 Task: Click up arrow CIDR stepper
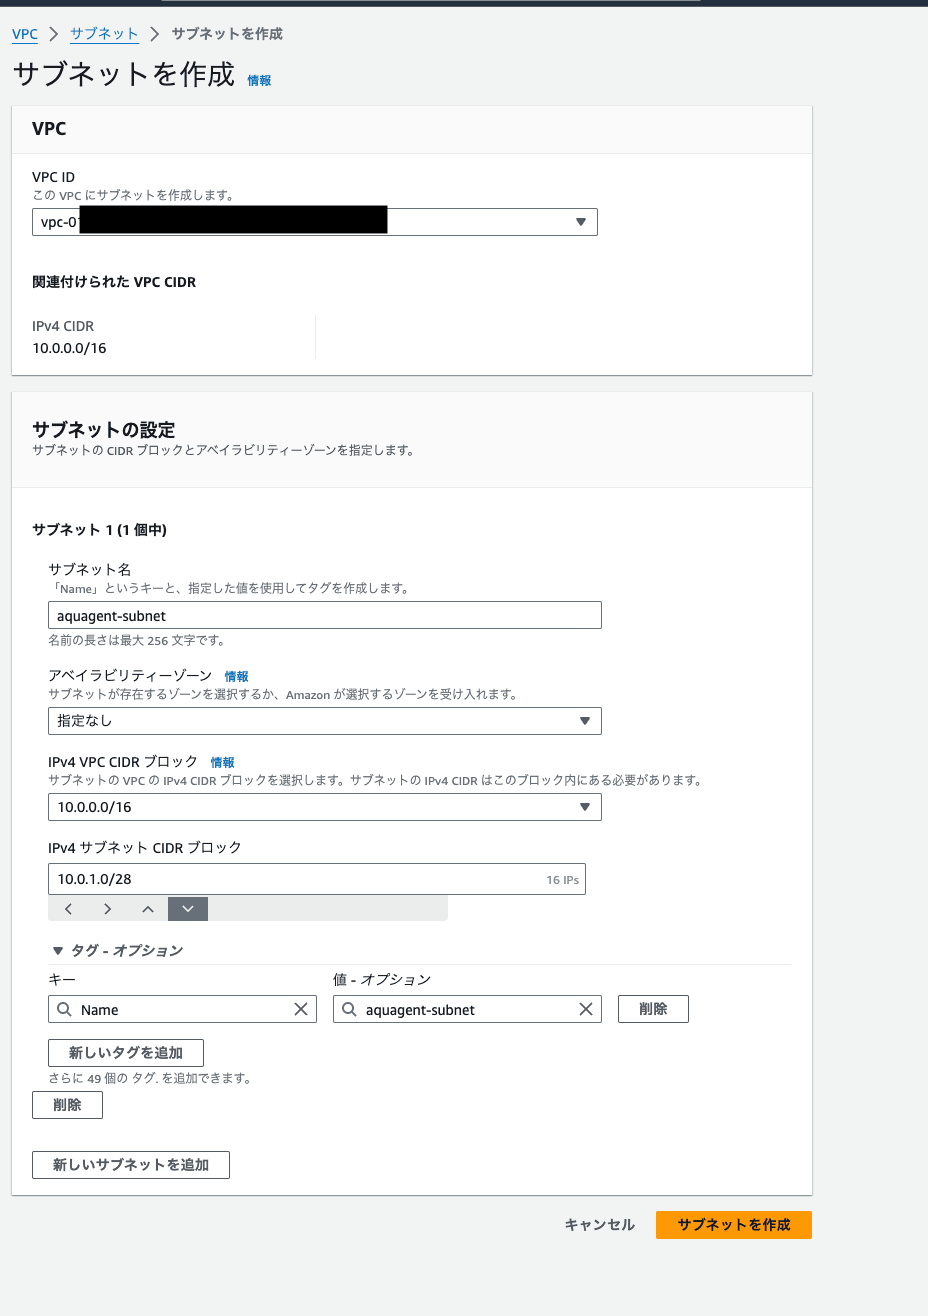click(147, 909)
